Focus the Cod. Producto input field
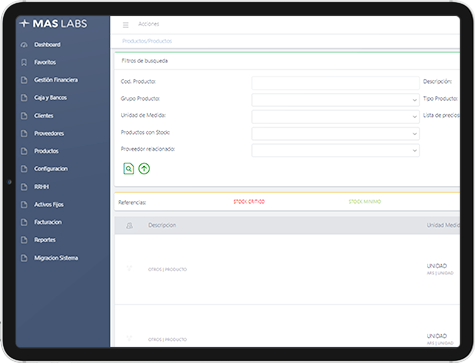Screen dimensions: 475x363 335,83
